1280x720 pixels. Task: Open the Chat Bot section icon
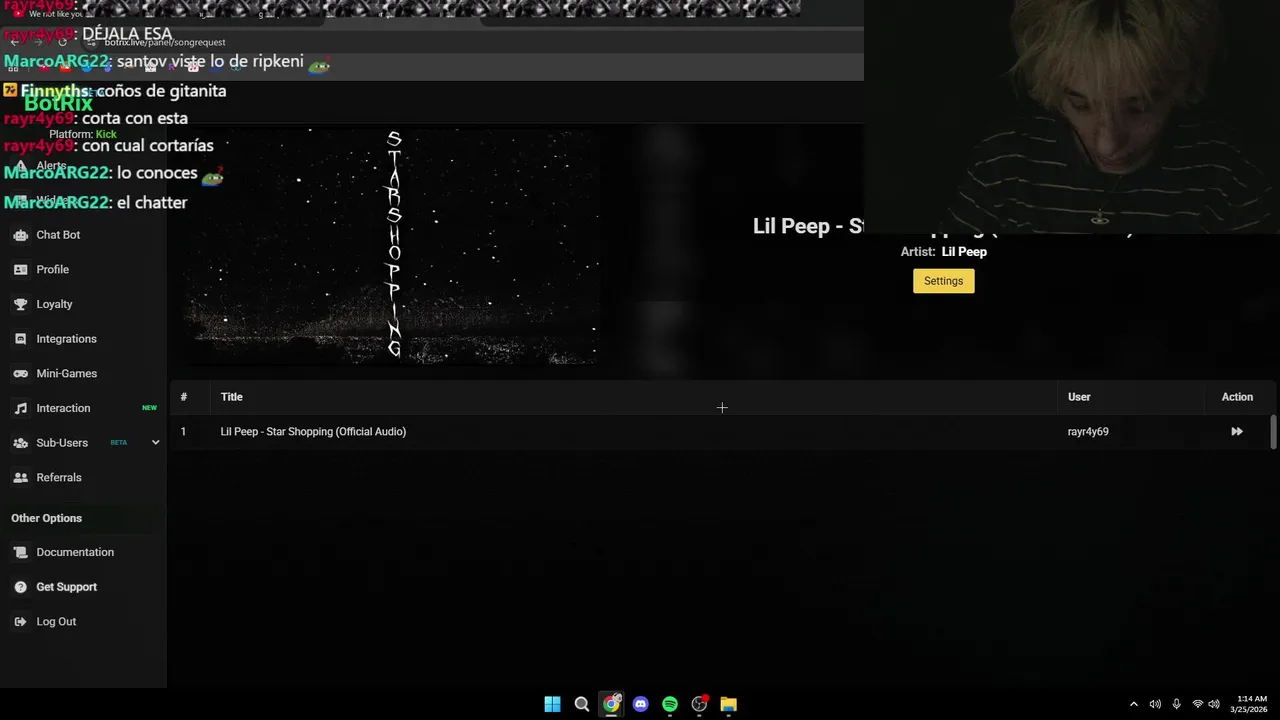pos(20,235)
